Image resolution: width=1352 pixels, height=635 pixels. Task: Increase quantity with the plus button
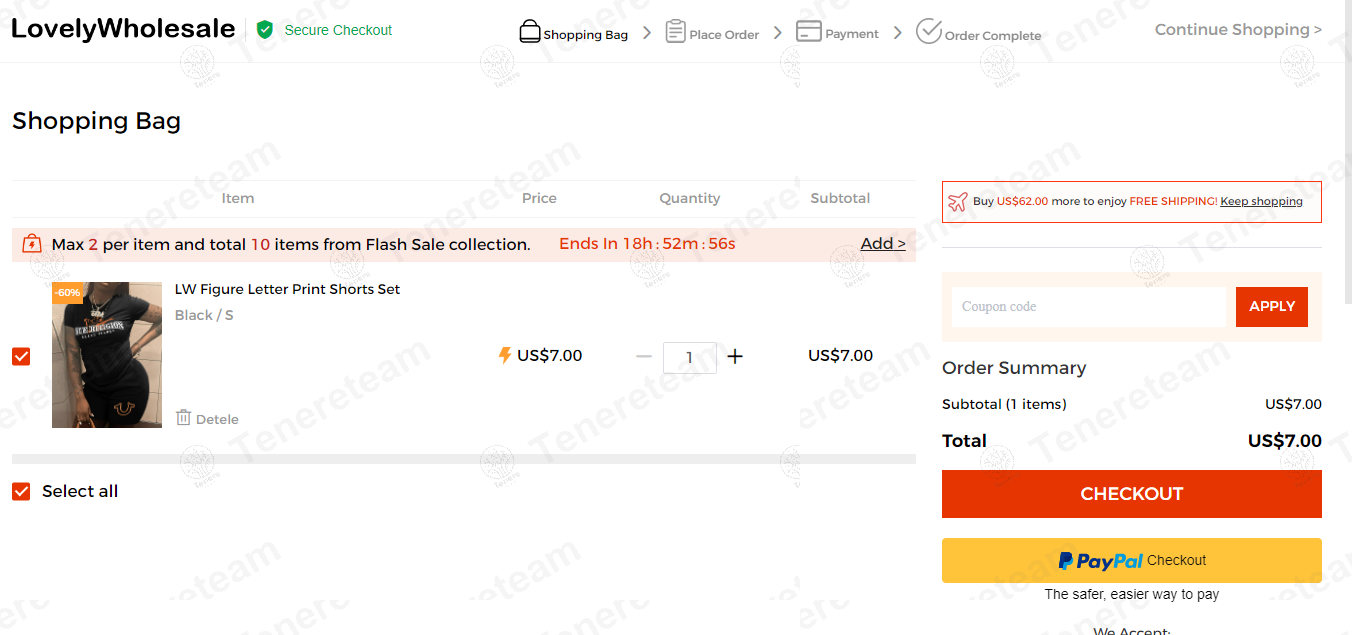[735, 356]
